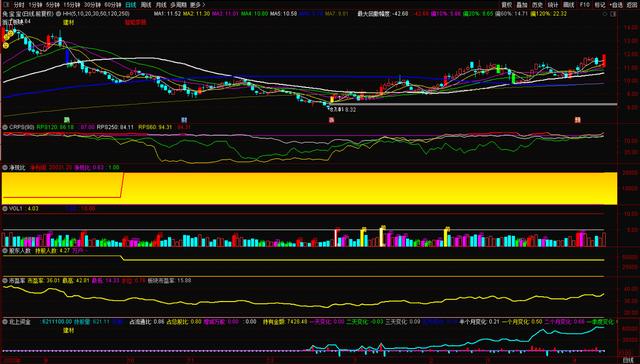
Task: Click the first yellow volume spike bar
Action: (363, 237)
